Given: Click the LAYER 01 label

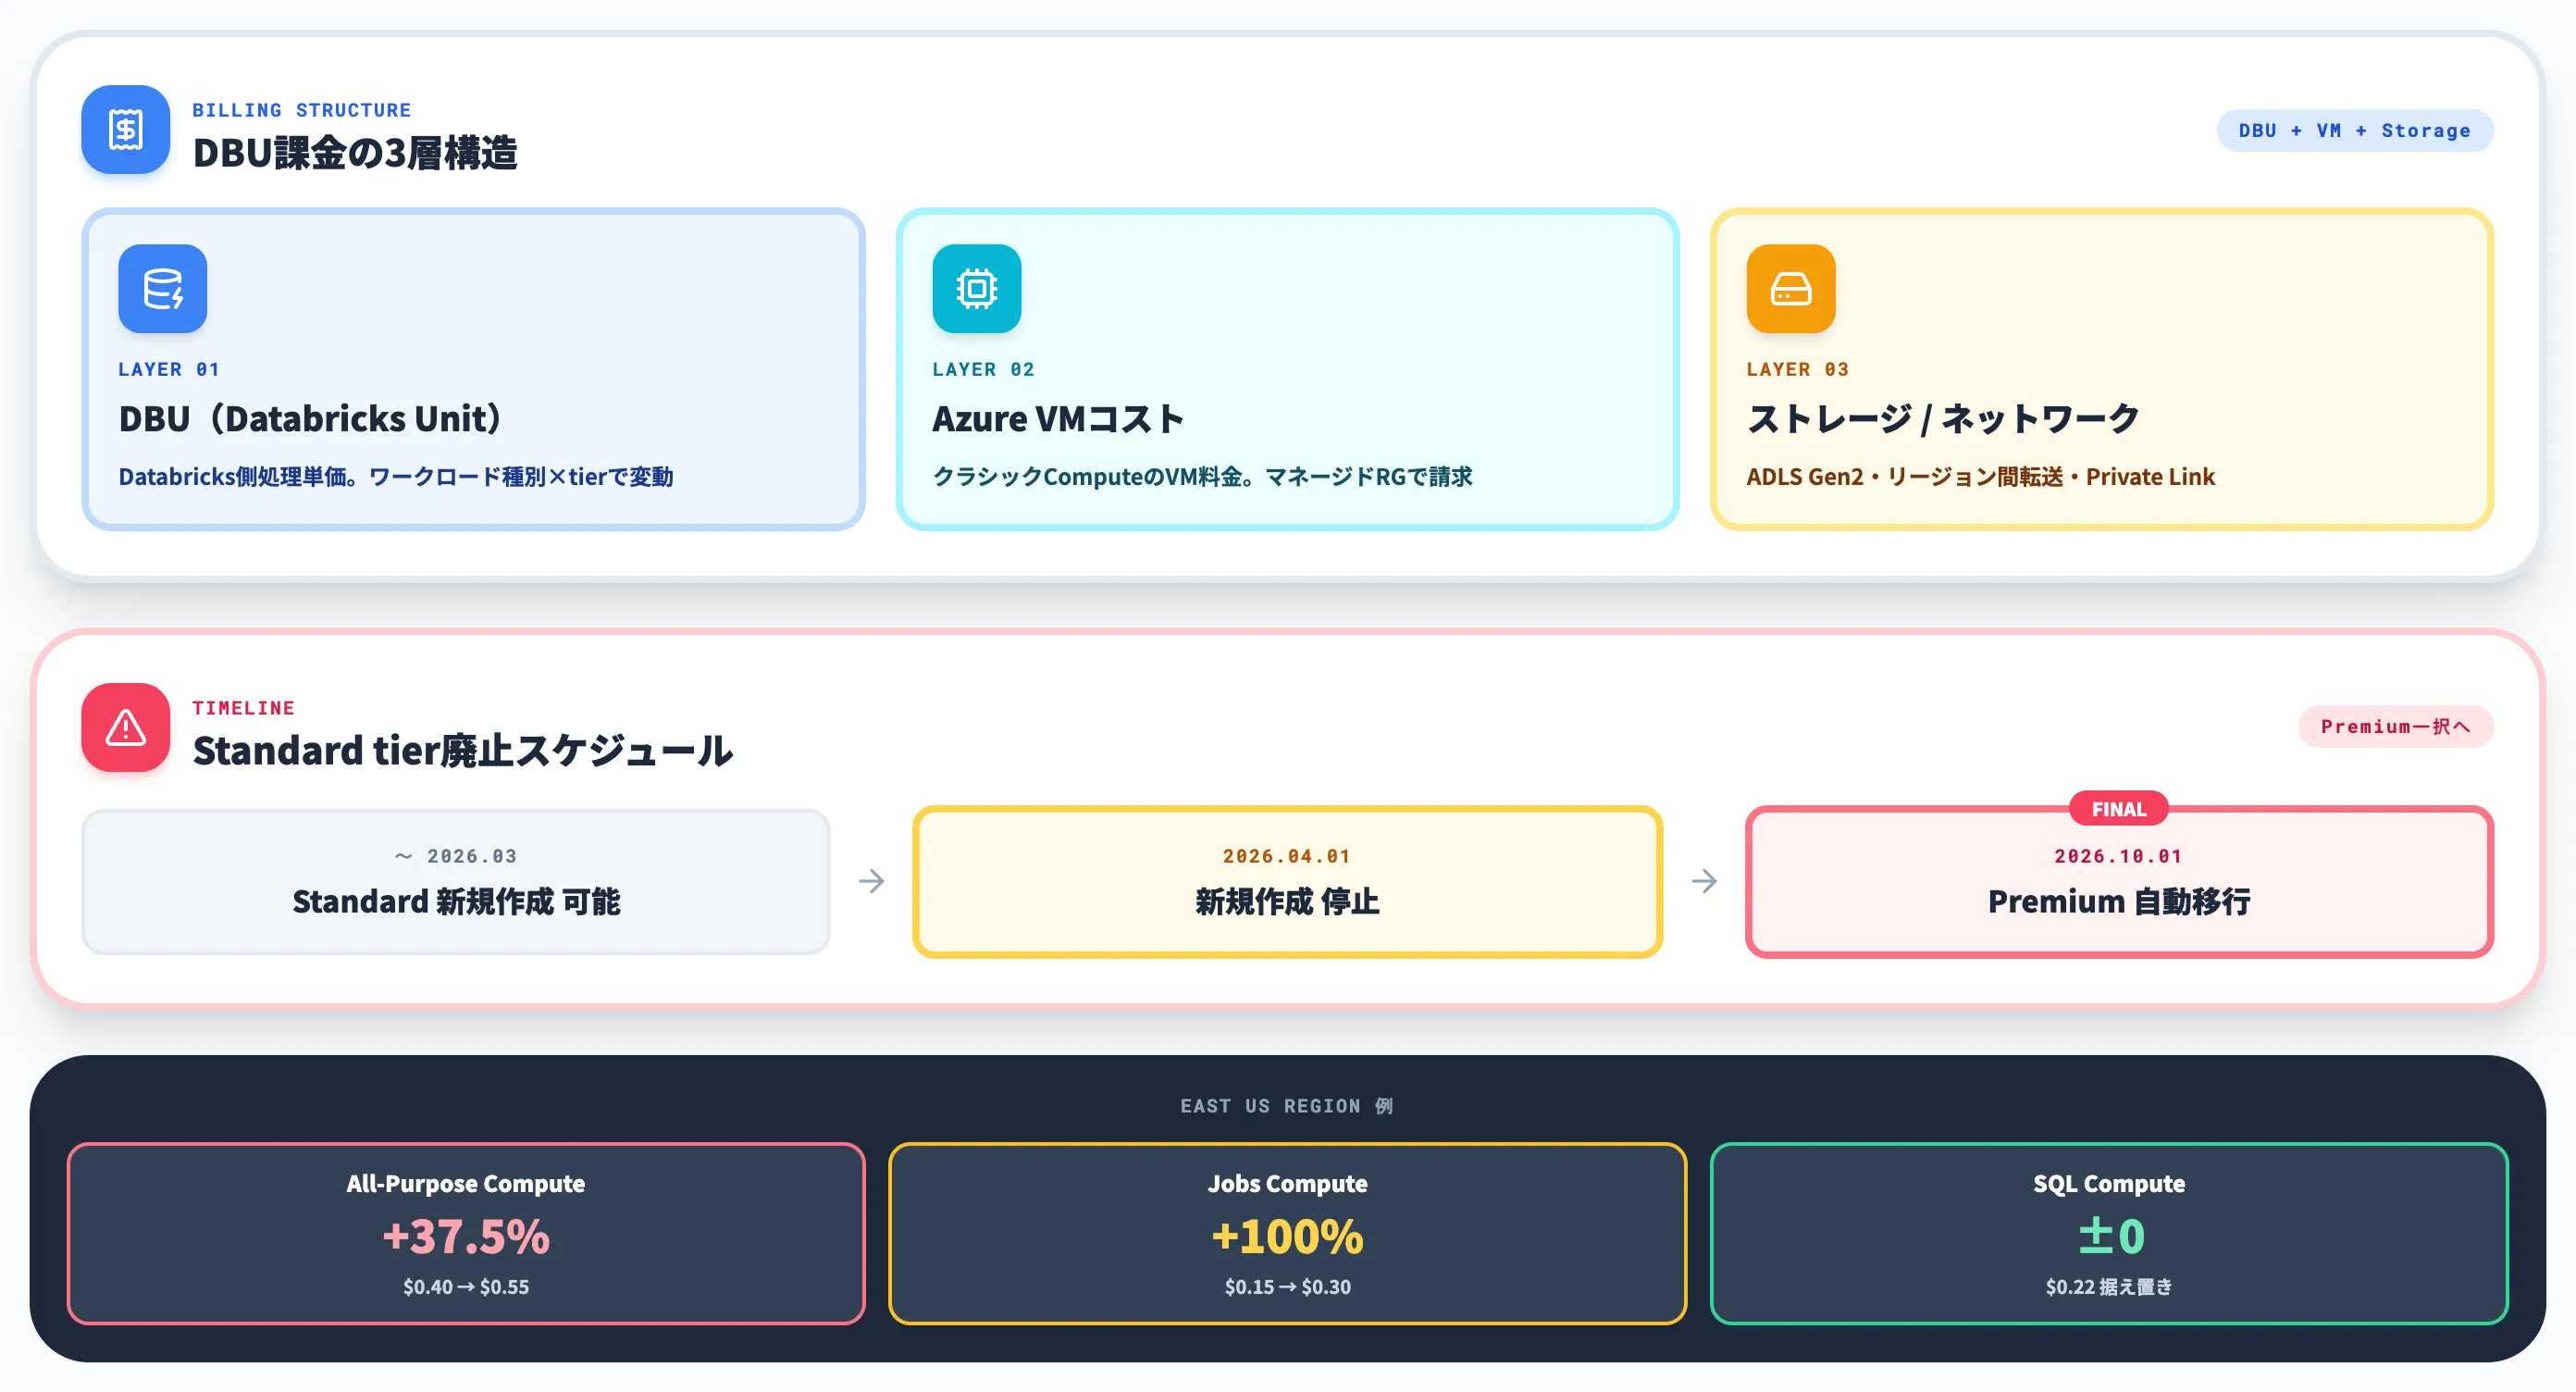Looking at the screenshot, I should click(169, 369).
